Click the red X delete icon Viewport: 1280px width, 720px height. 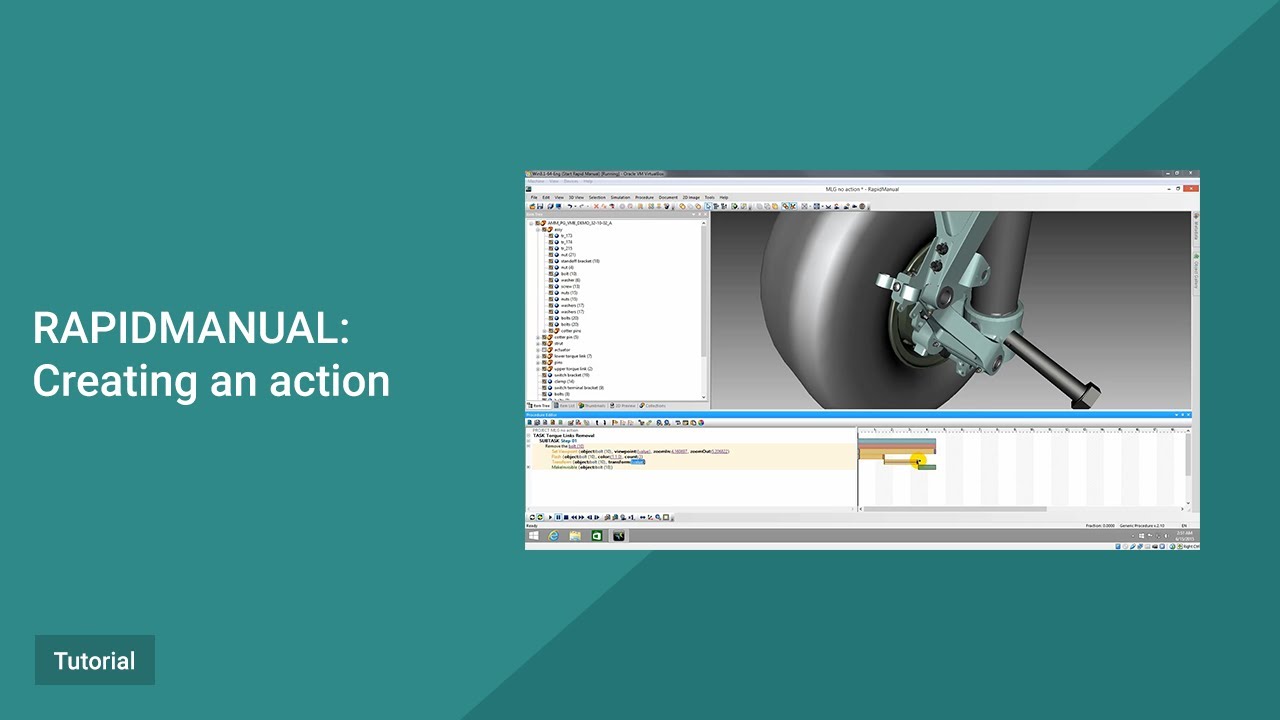[x=596, y=206]
